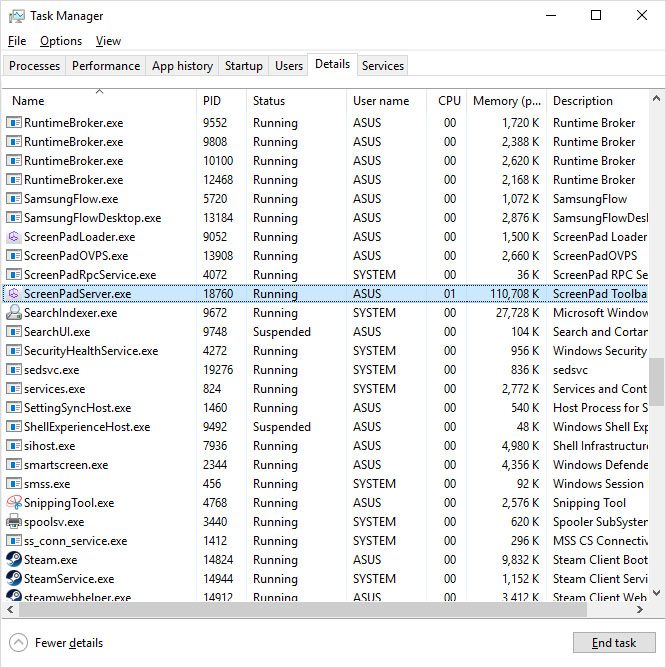This screenshot has width=666, height=668.
Task: Open the File menu
Action: click(x=17, y=41)
